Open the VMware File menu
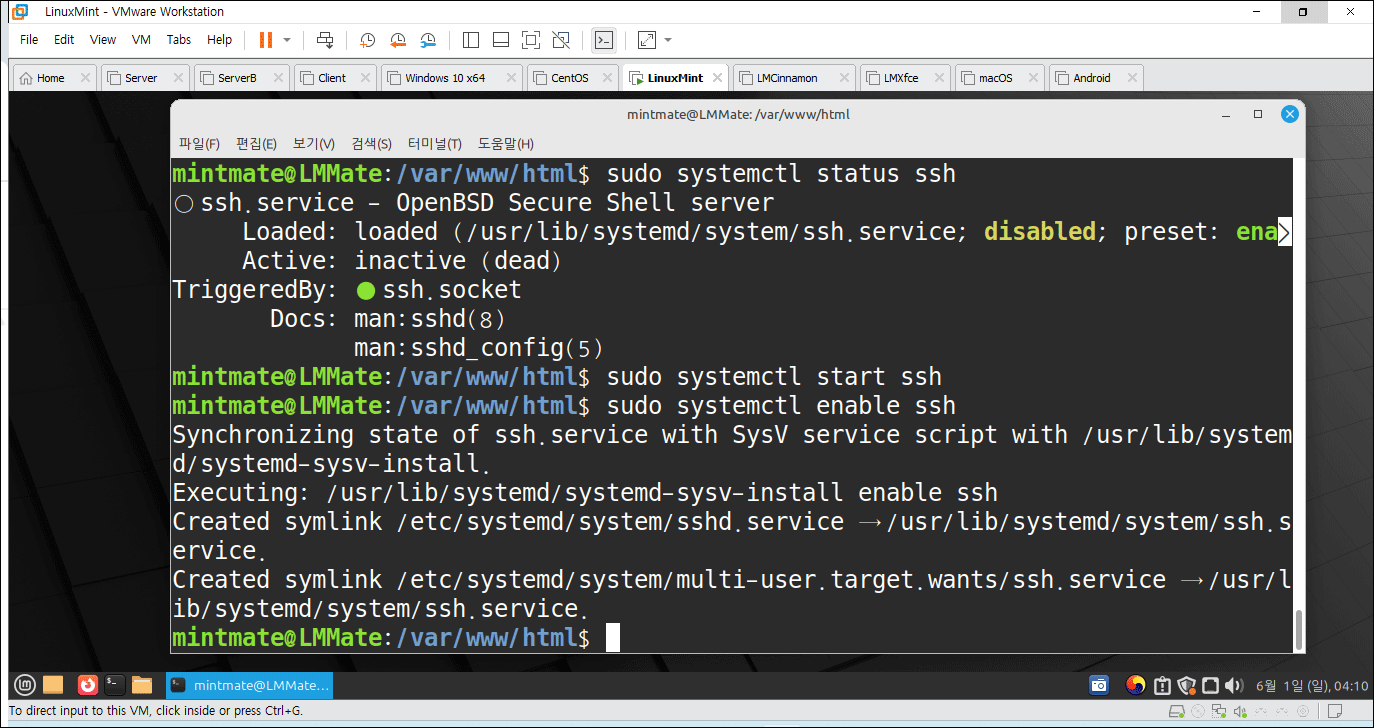The width and height of the screenshot is (1374, 728). (29, 40)
